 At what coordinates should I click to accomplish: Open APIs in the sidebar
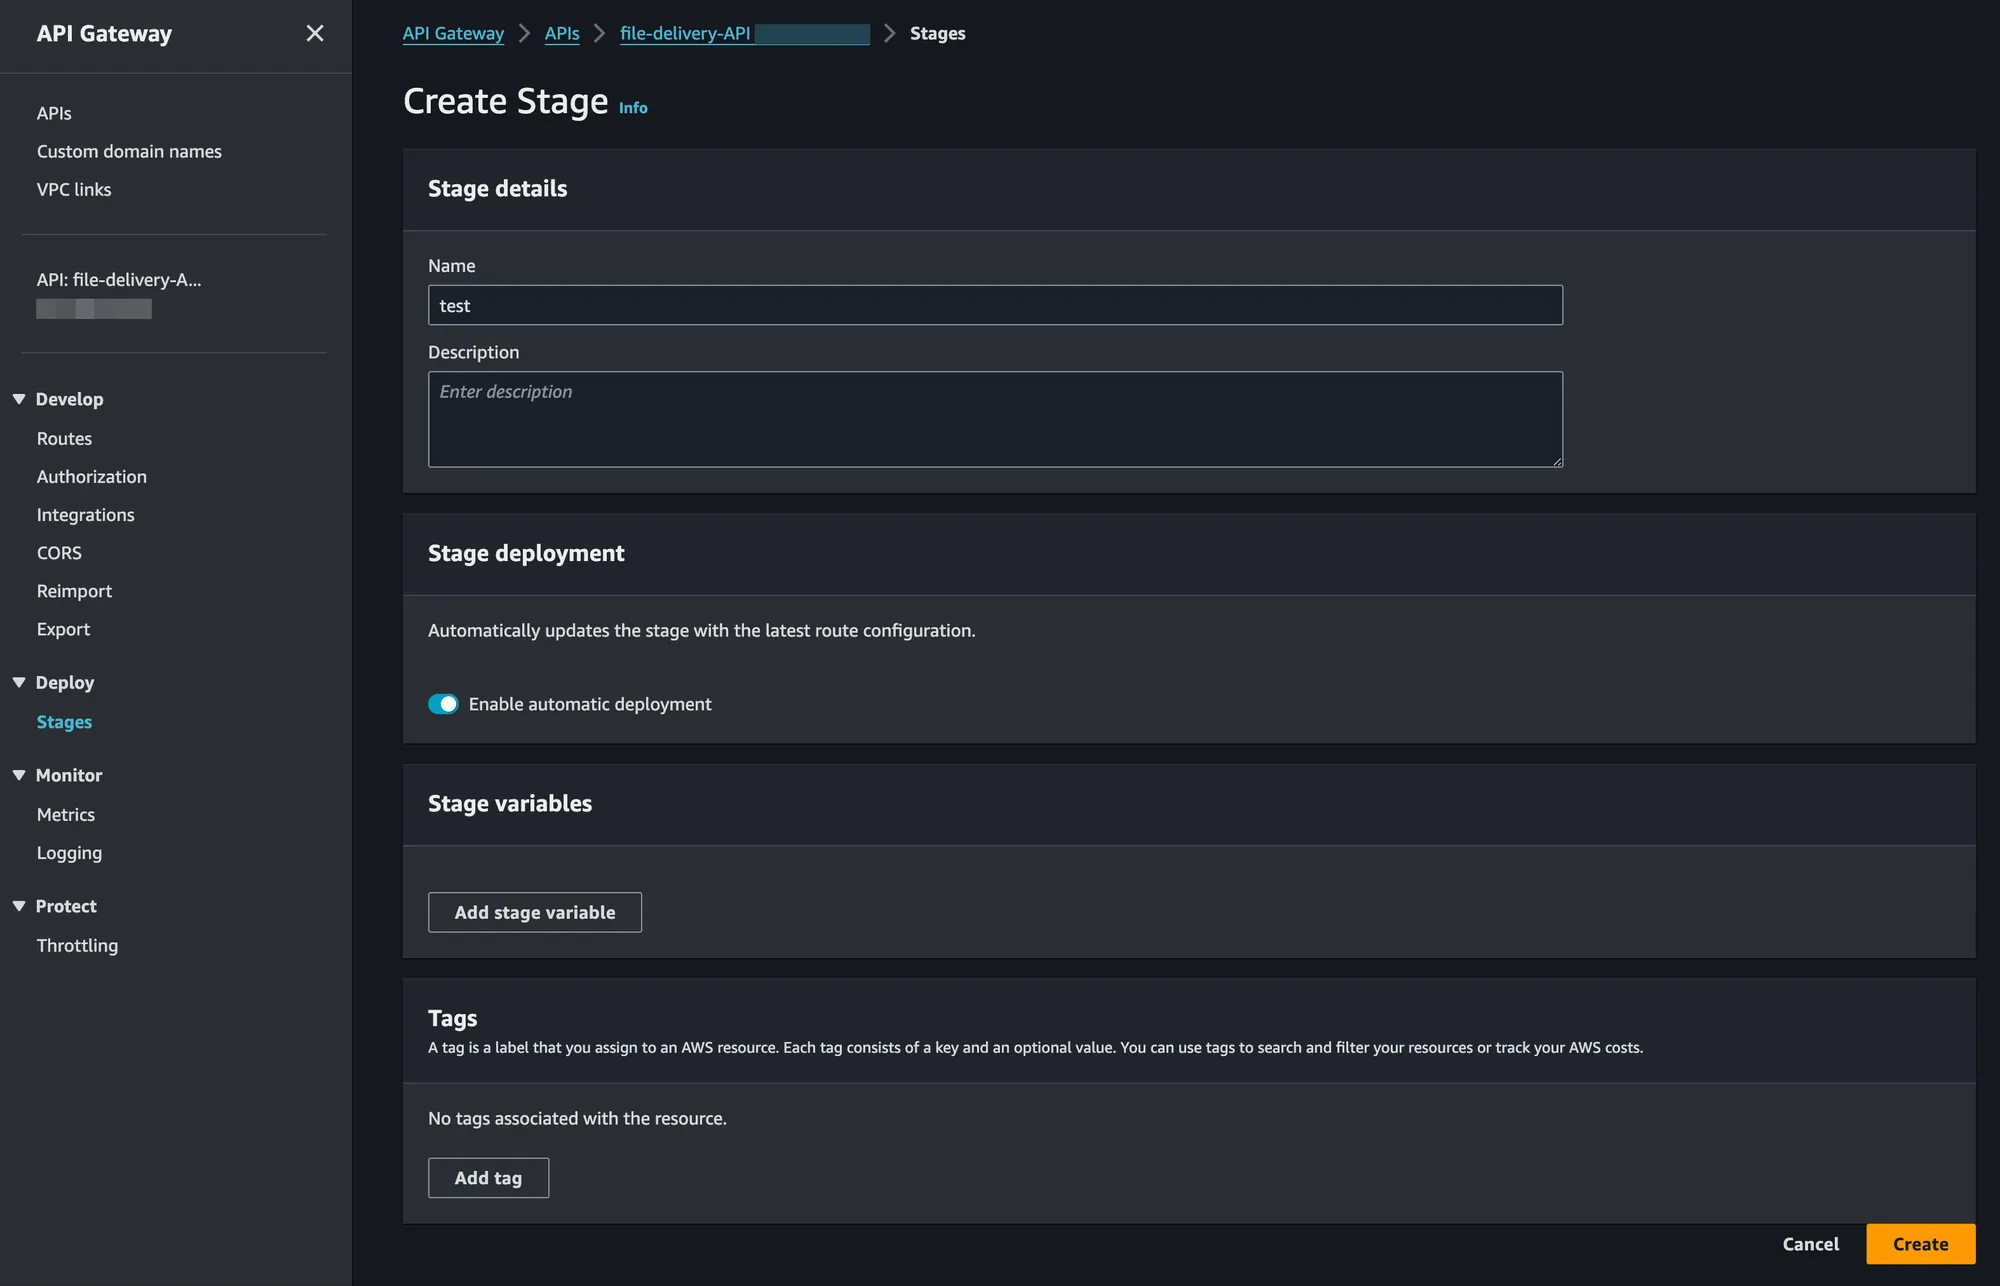tap(54, 113)
